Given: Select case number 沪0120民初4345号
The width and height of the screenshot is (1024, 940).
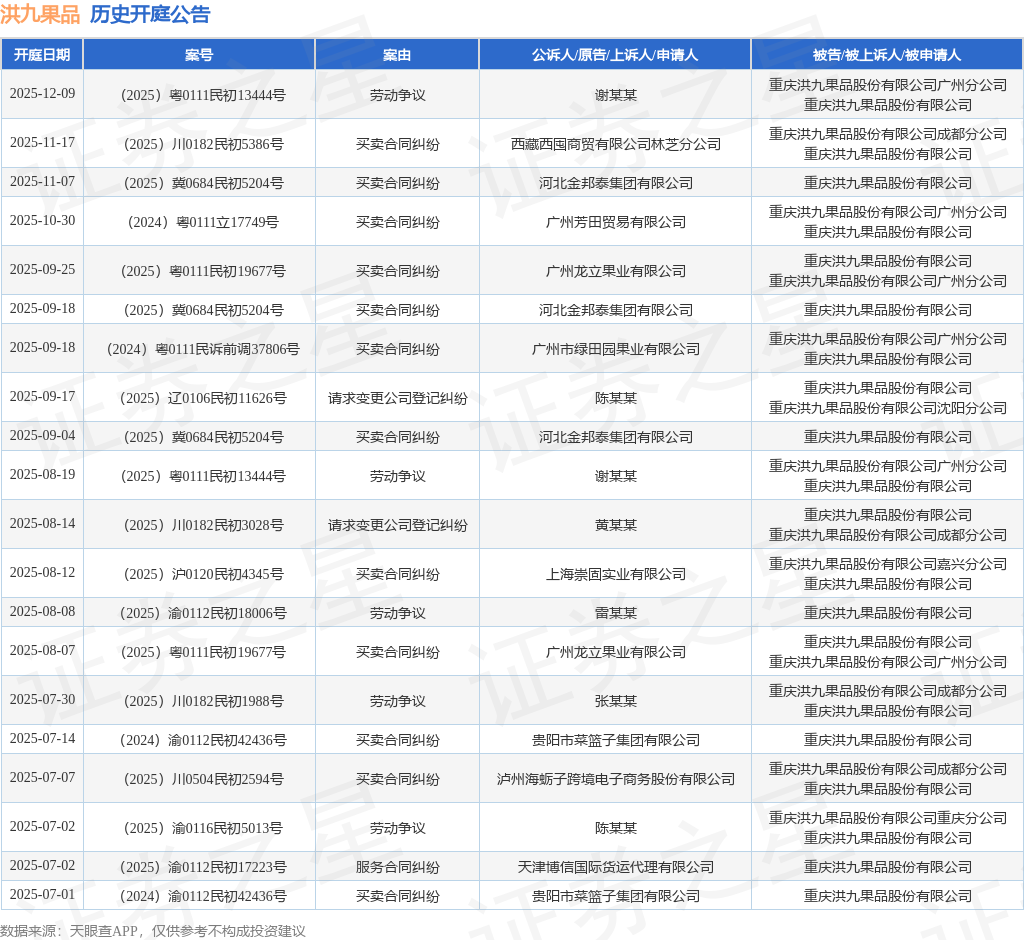Looking at the screenshot, I should [x=203, y=575].
